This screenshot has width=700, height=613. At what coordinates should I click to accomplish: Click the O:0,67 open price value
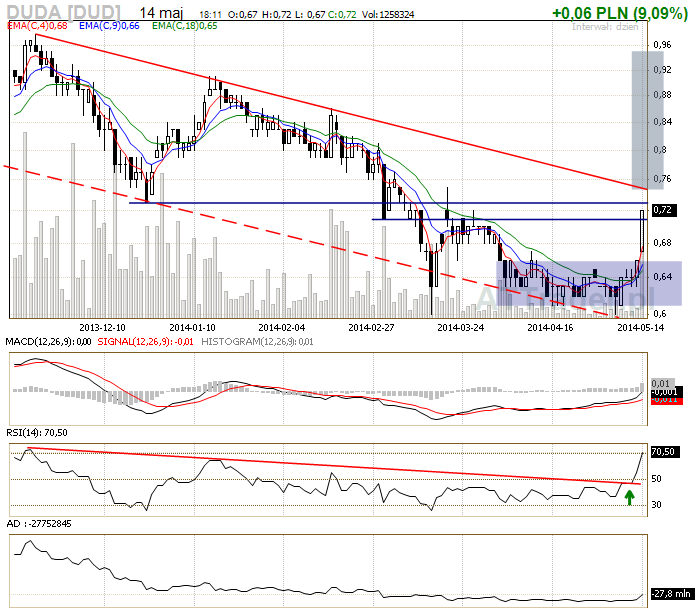tap(242, 15)
